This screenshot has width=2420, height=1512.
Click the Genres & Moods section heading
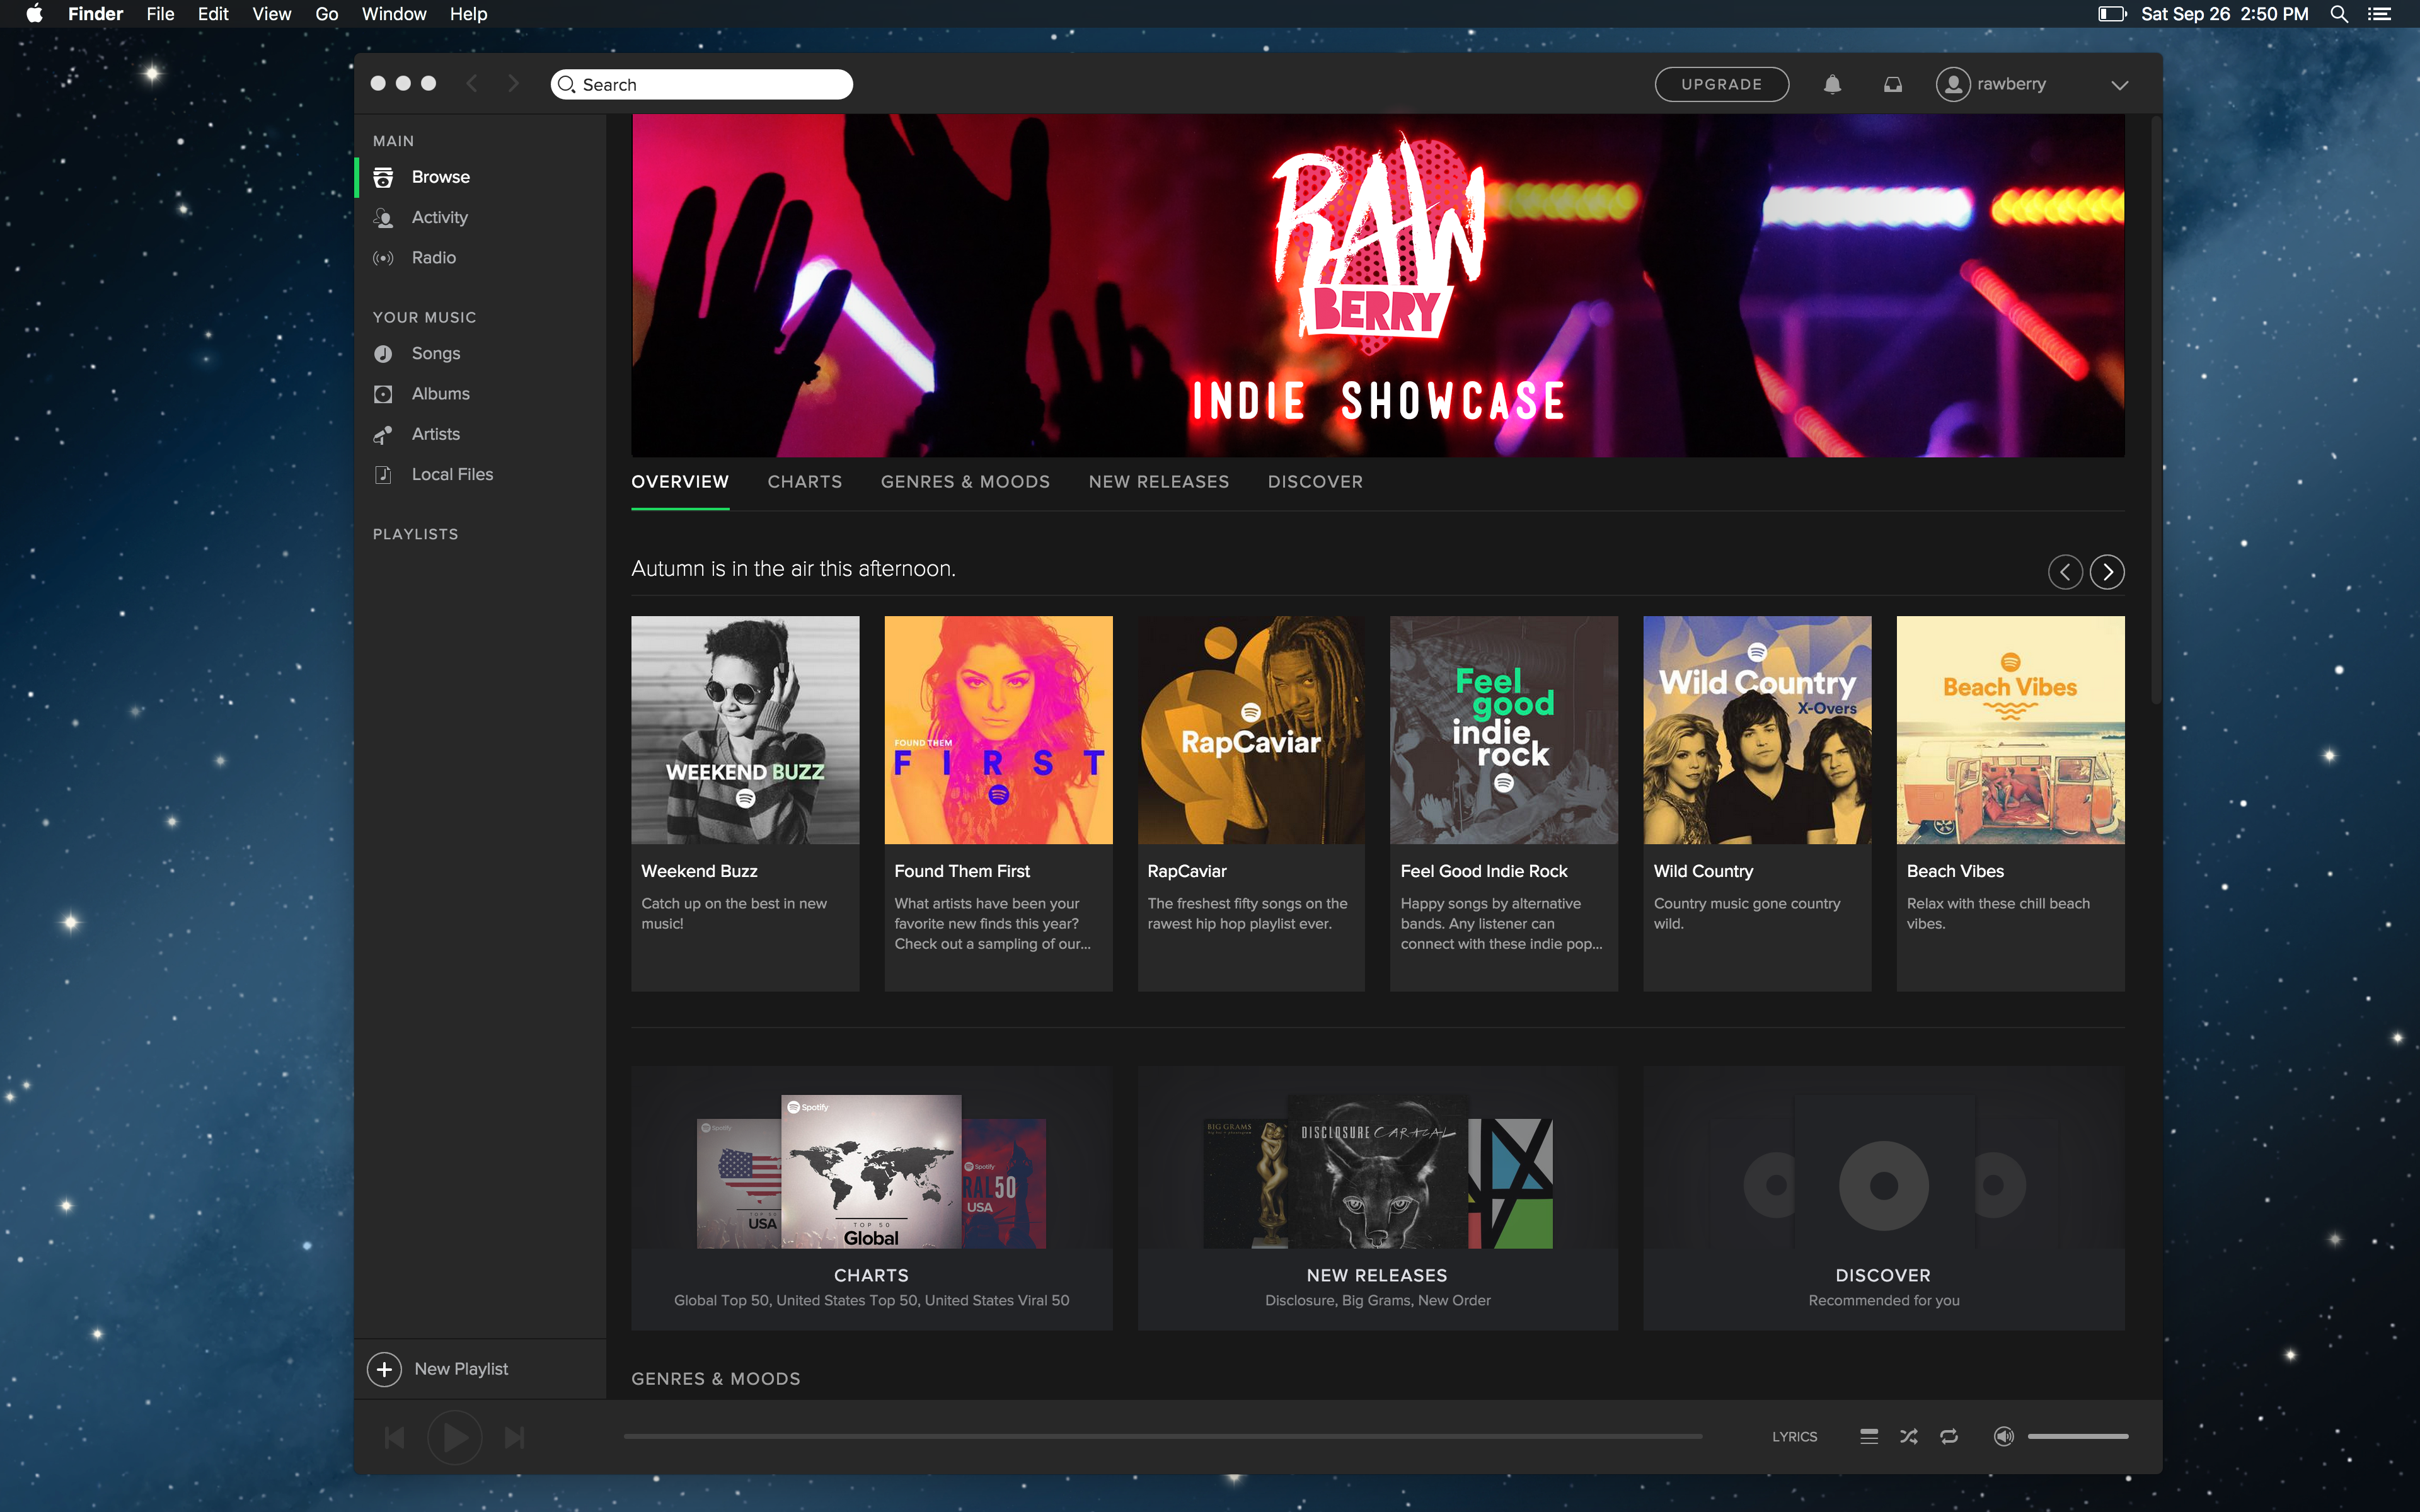[x=716, y=1379]
